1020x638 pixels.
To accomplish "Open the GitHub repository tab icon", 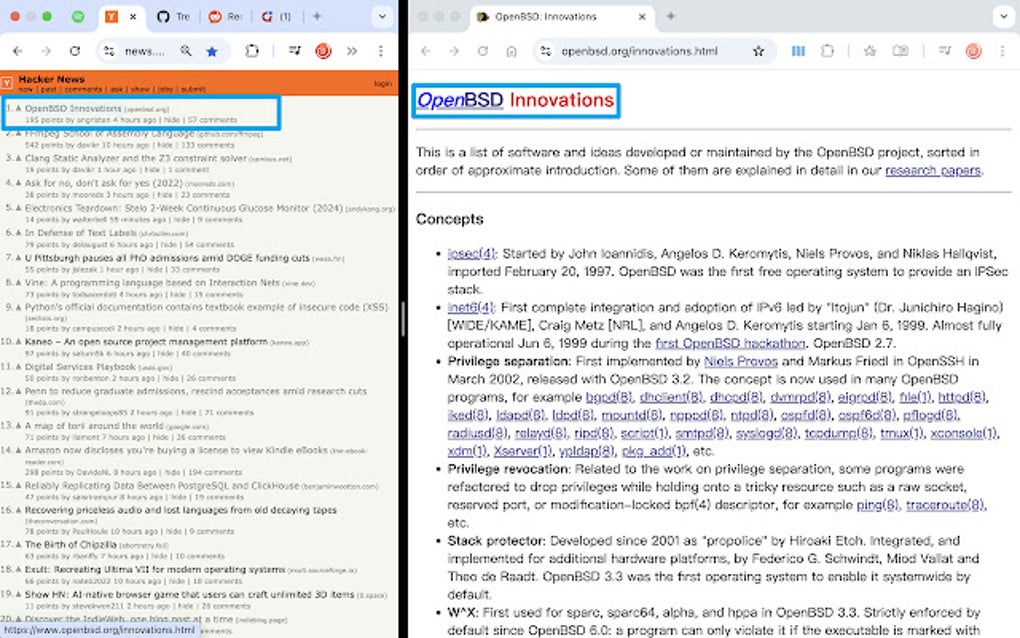I will click(x=165, y=16).
